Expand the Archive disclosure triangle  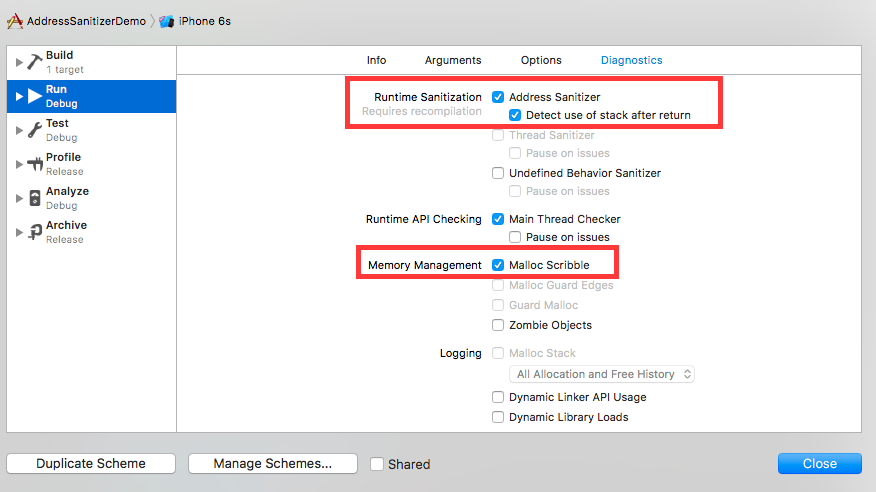click(x=19, y=232)
